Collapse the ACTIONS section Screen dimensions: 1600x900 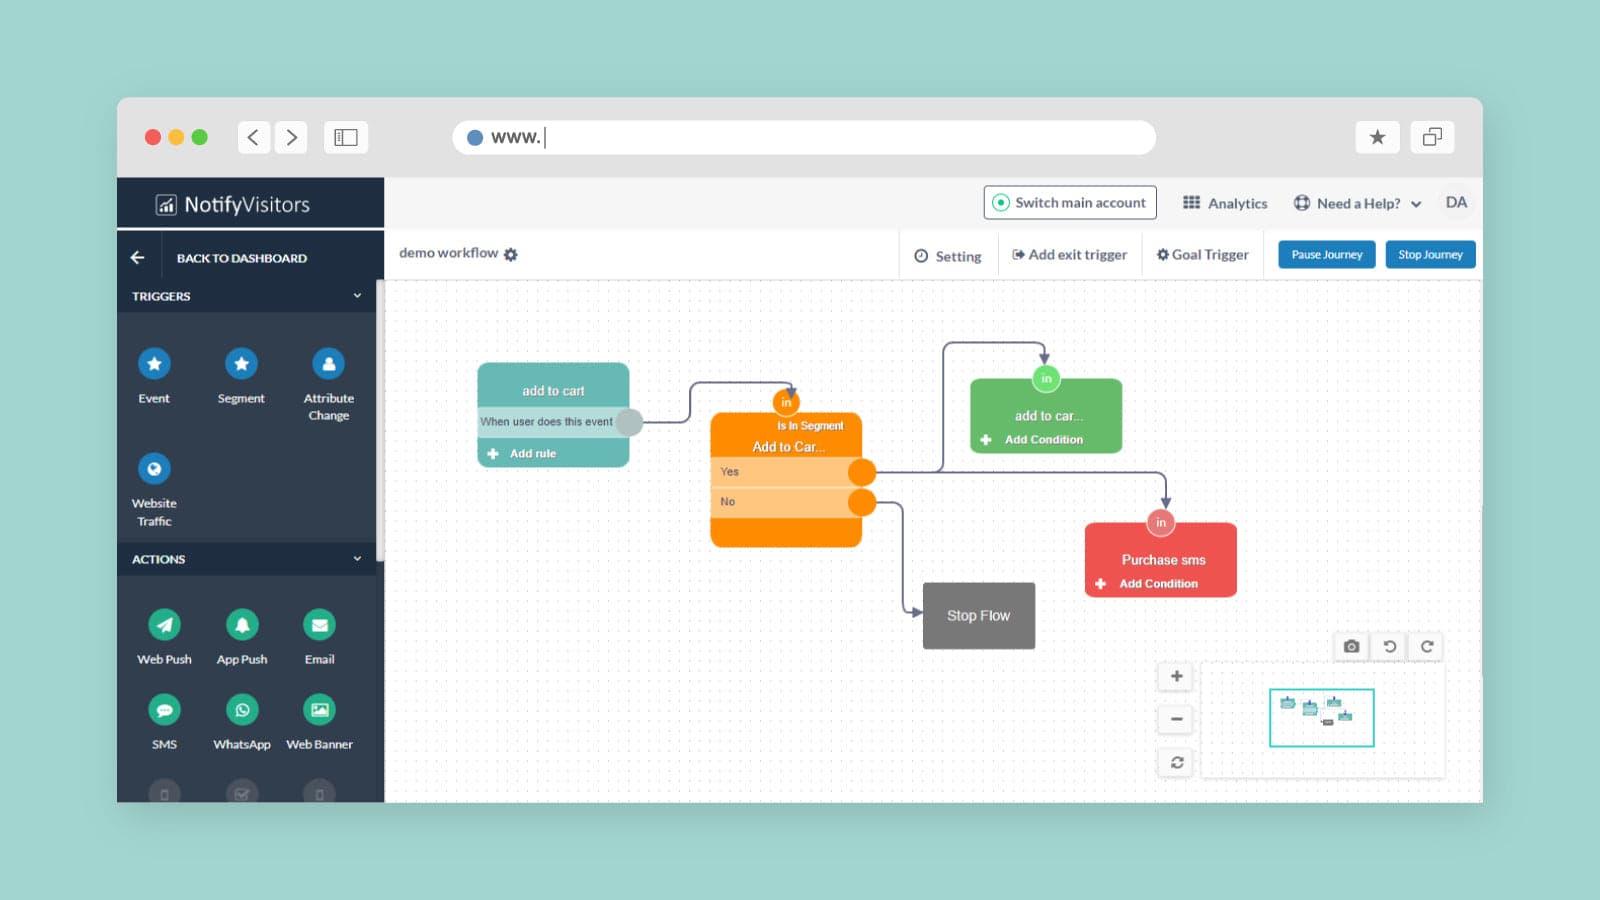tap(358, 558)
